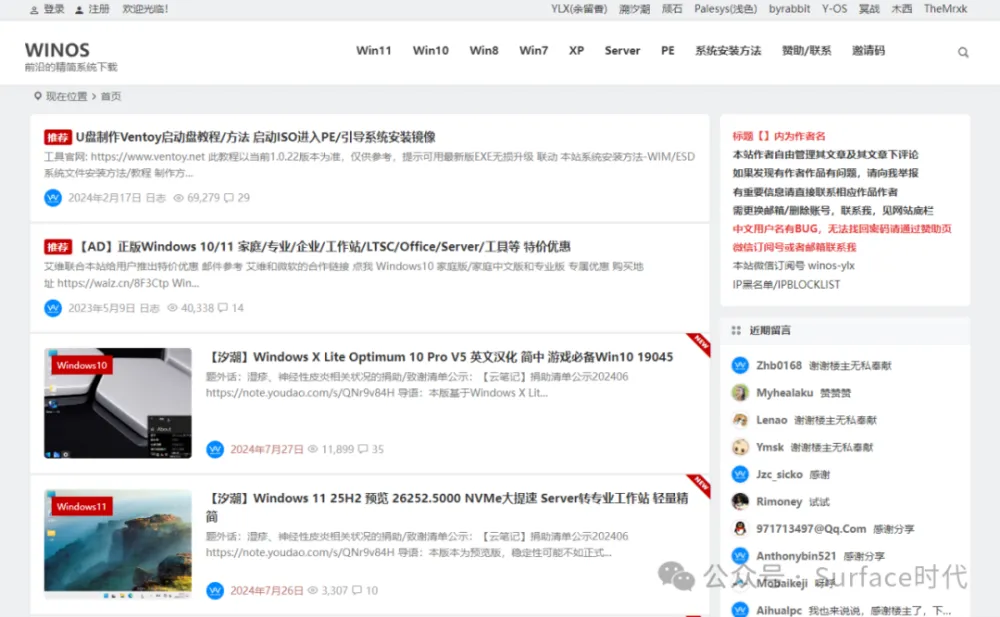This screenshot has height=617, width=1000.
Task: Open the Windows11 mountain thumbnail
Action: point(118,544)
